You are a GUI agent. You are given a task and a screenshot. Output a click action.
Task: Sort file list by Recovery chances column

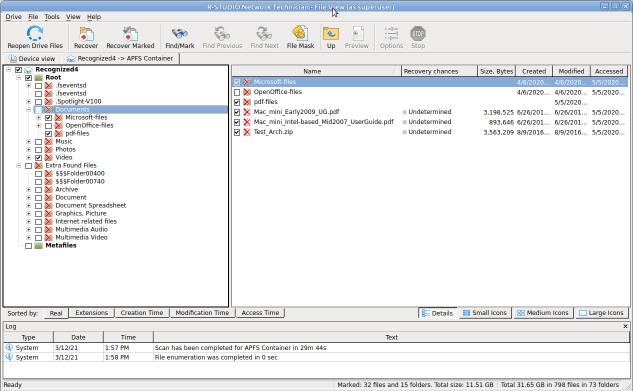coord(439,71)
